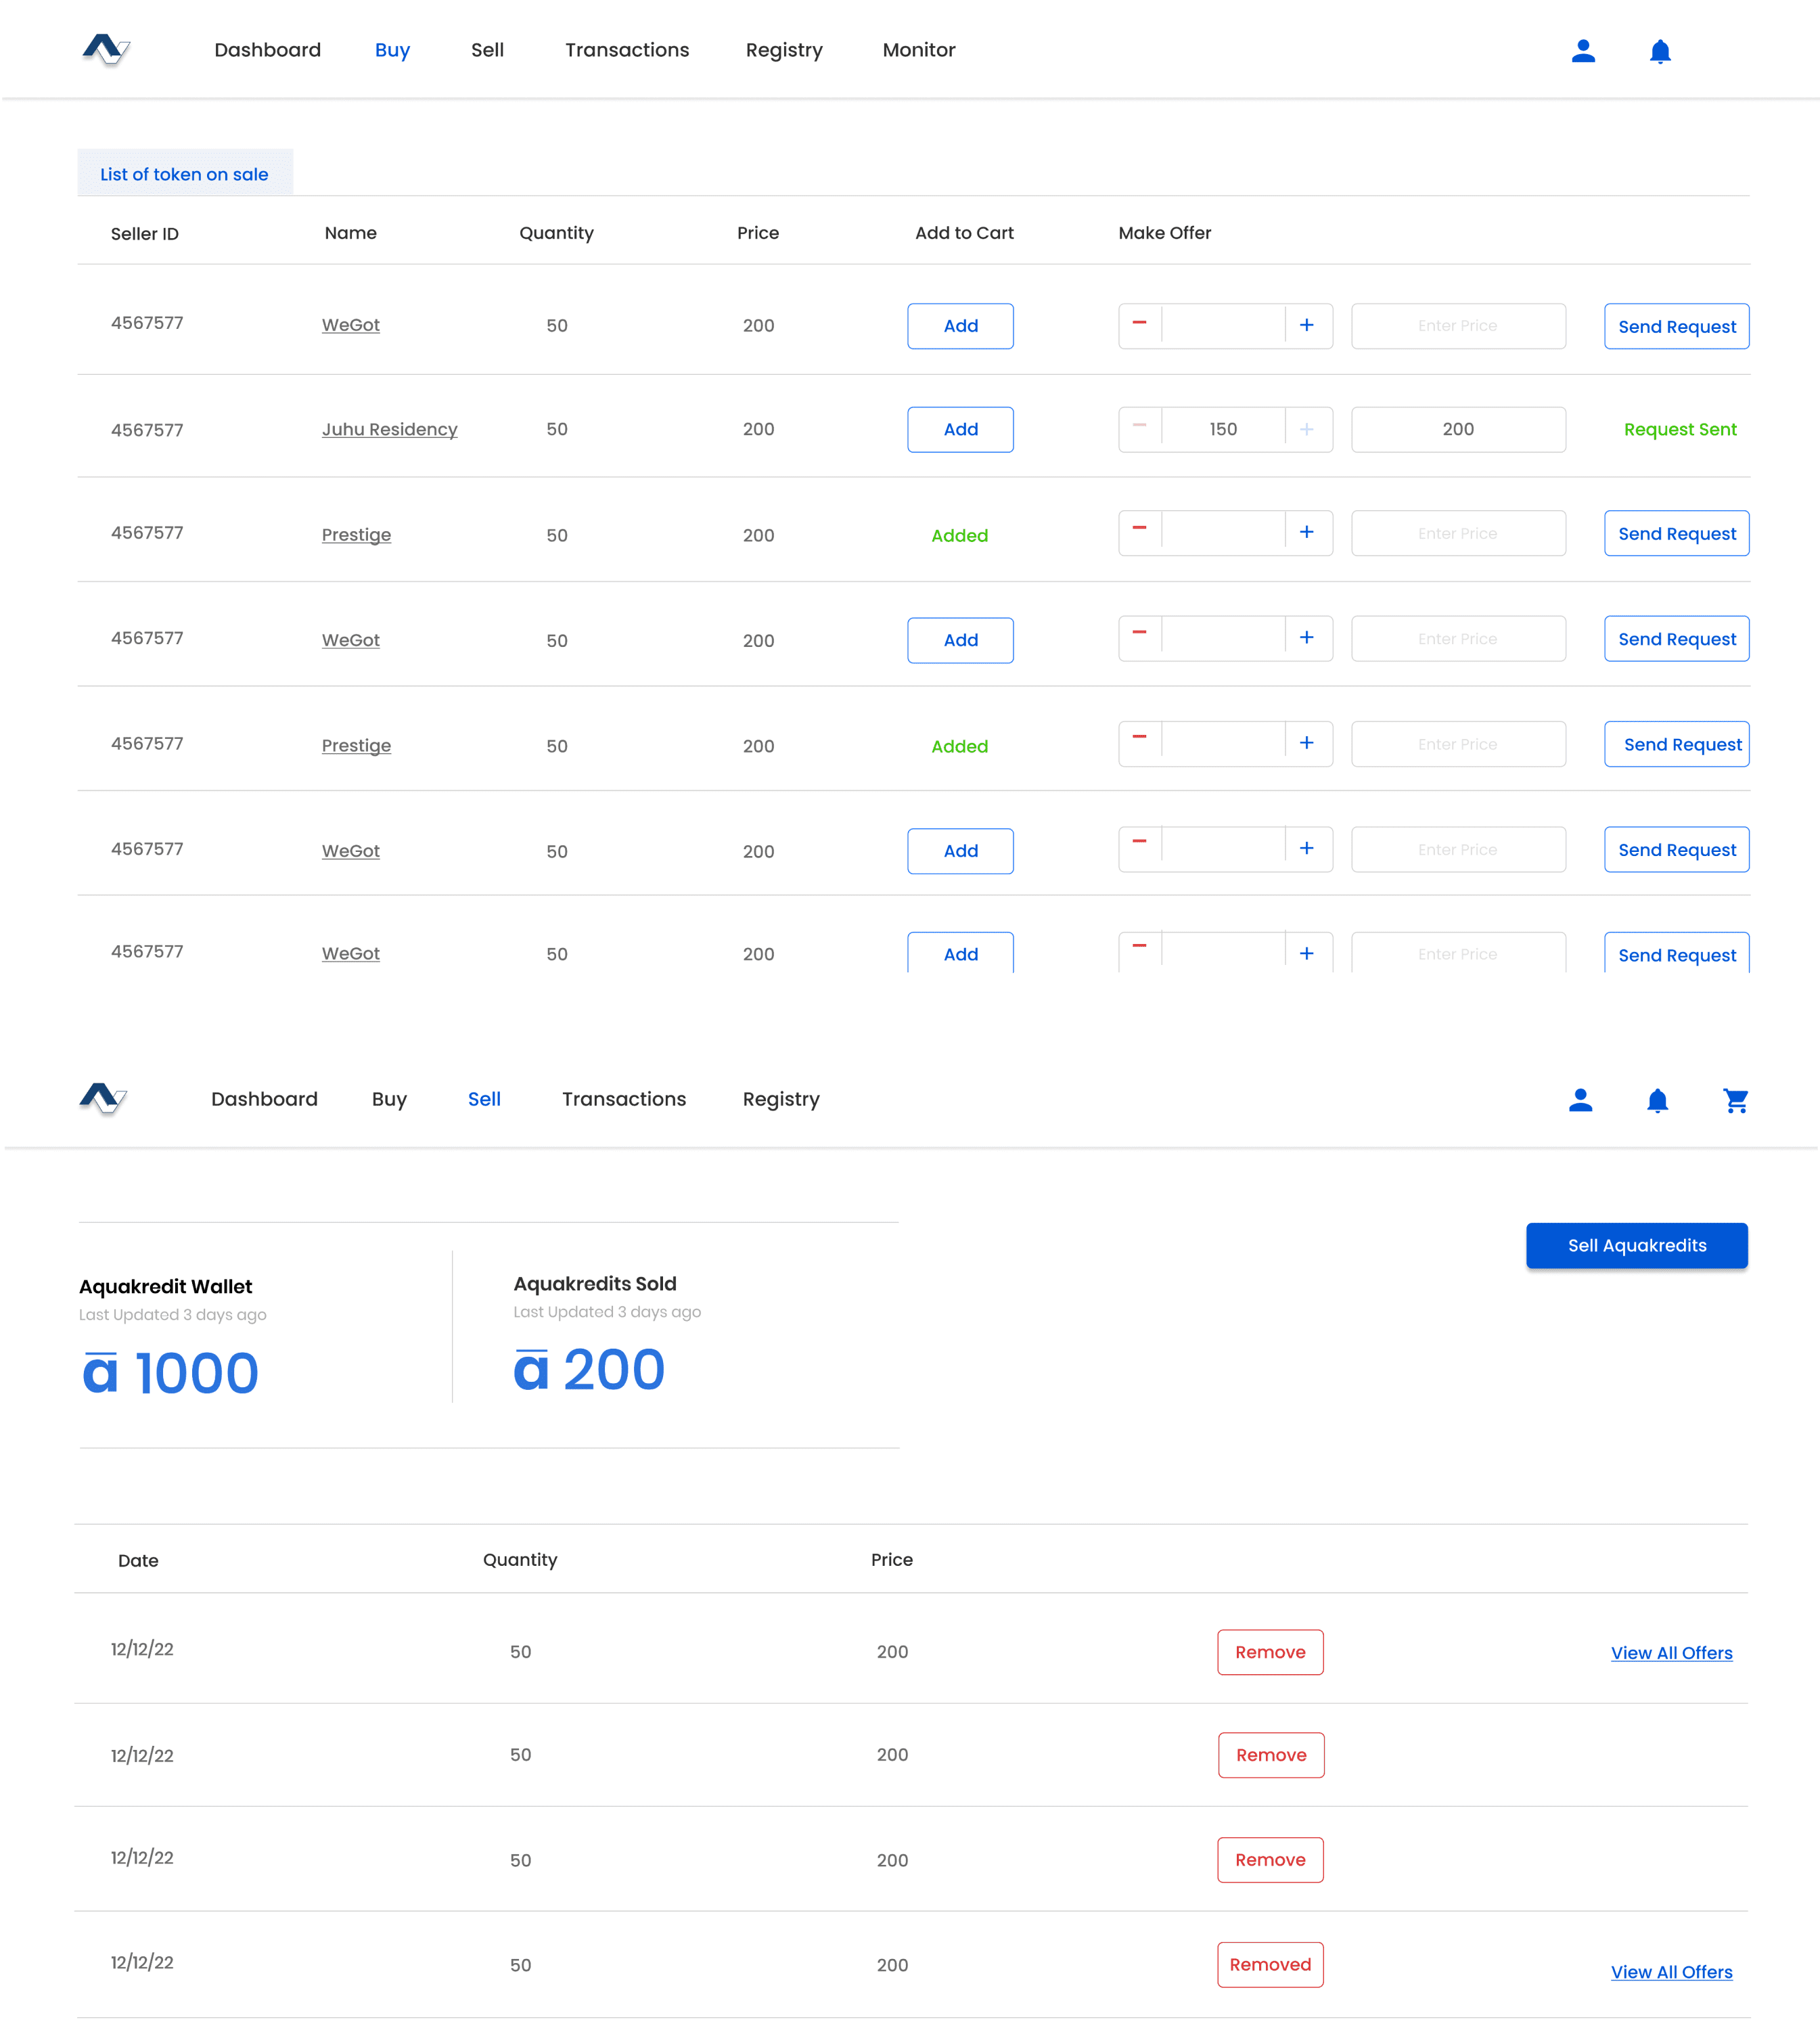The height and width of the screenshot is (2026, 1820).
Task: Open user profile icon in Sell page header
Action: tap(1580, 1100)
